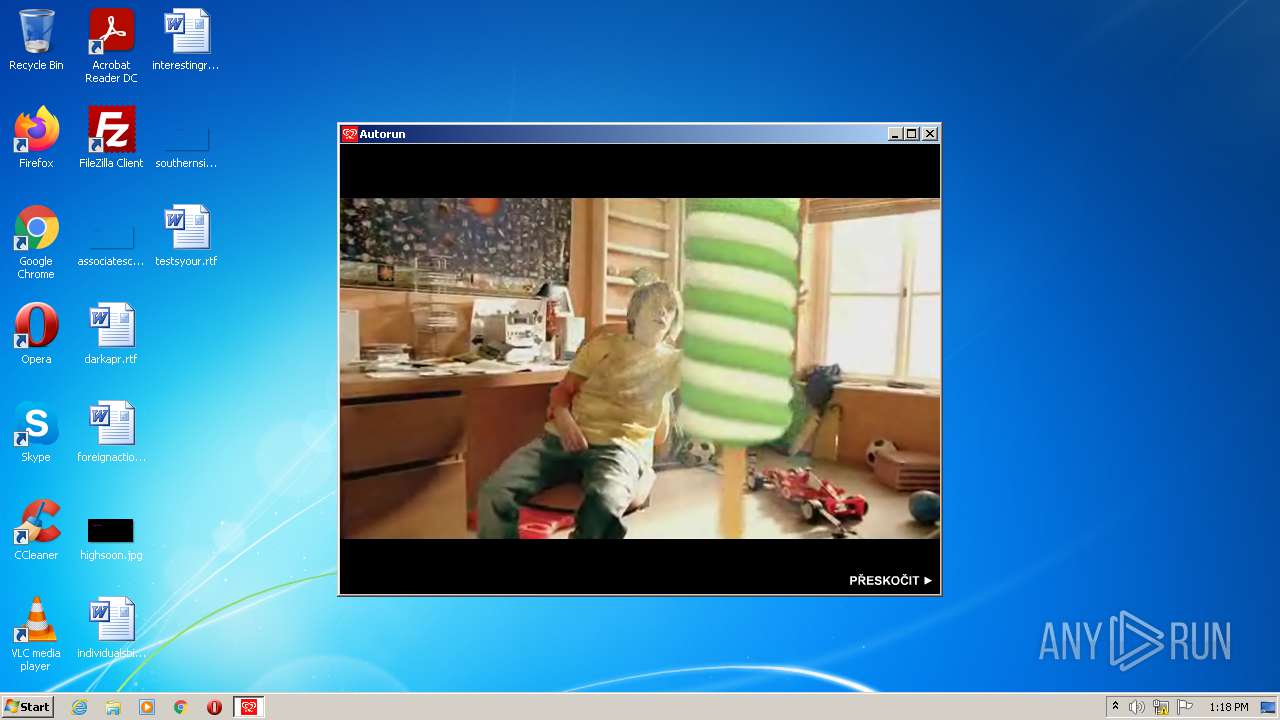
Task: Select the Firefox desktop shortcut
Action: (36, 138)
